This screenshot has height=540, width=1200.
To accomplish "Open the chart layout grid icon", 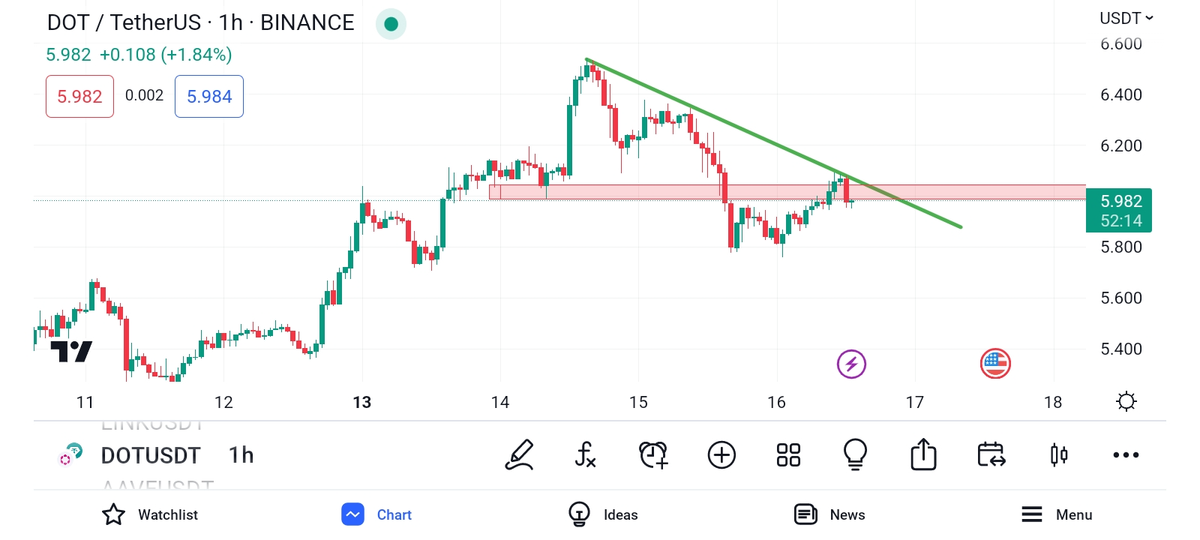I will 788,455.
